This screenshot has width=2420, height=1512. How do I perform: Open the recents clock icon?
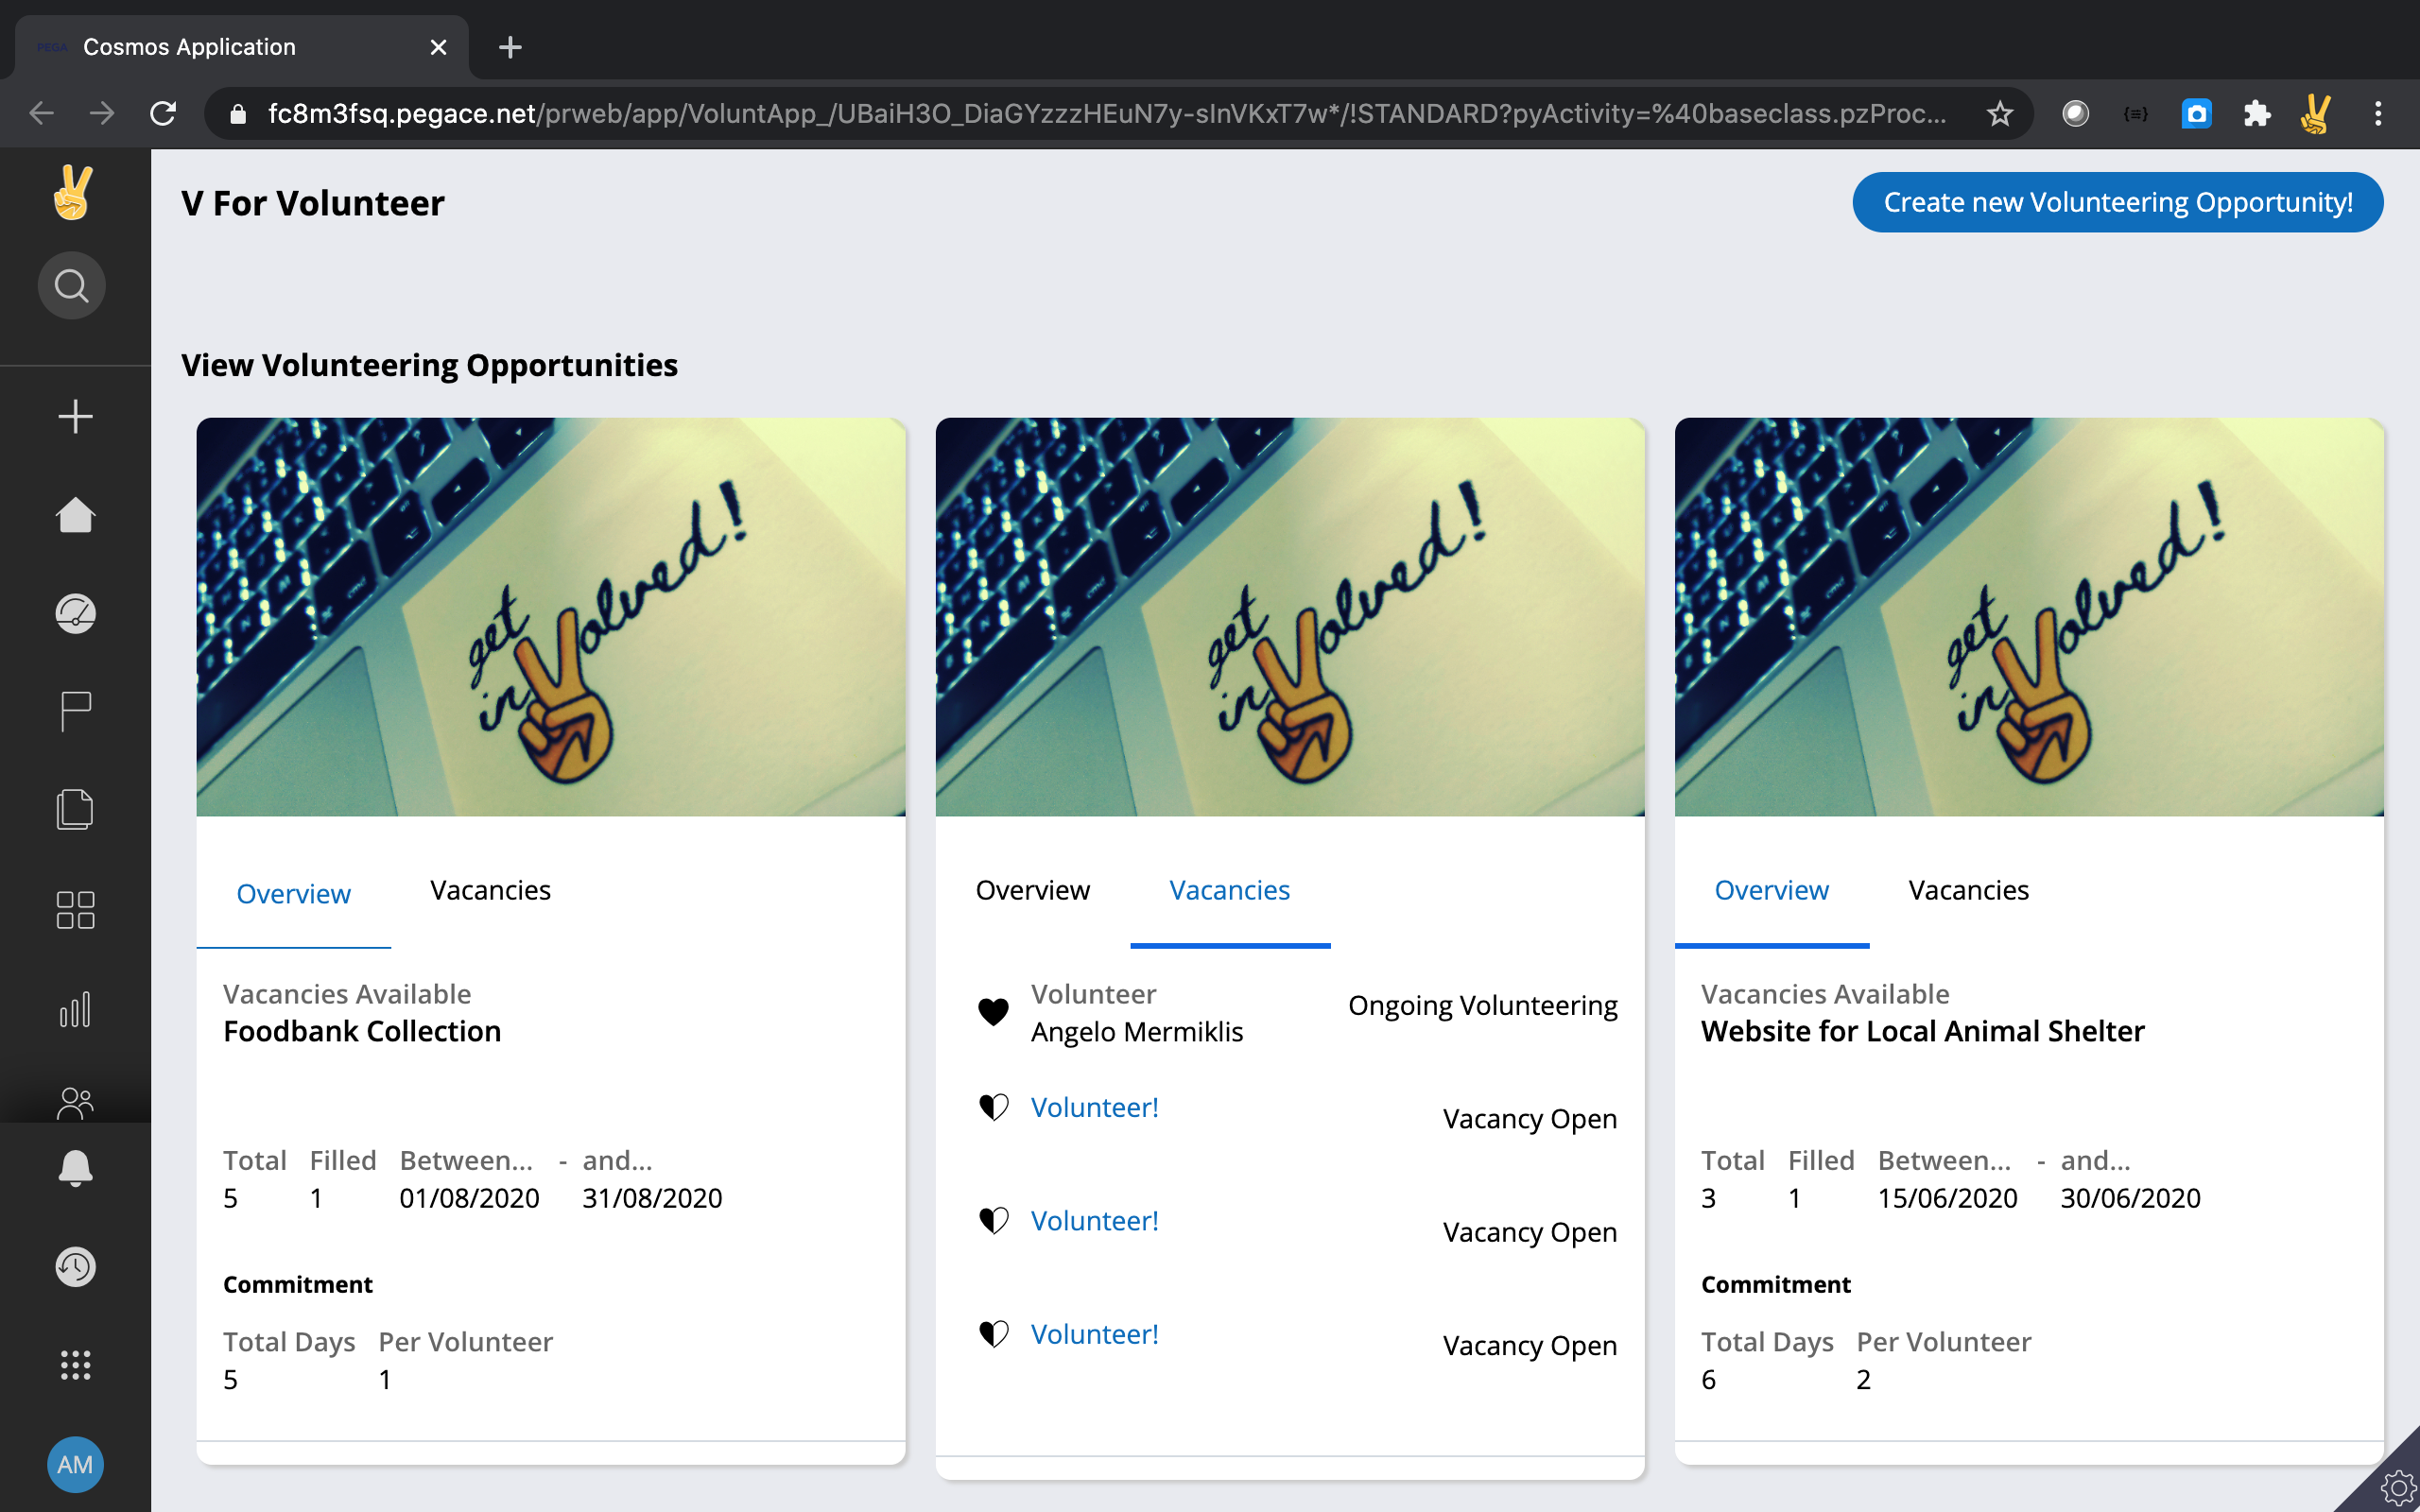(x=75, y=1266)
